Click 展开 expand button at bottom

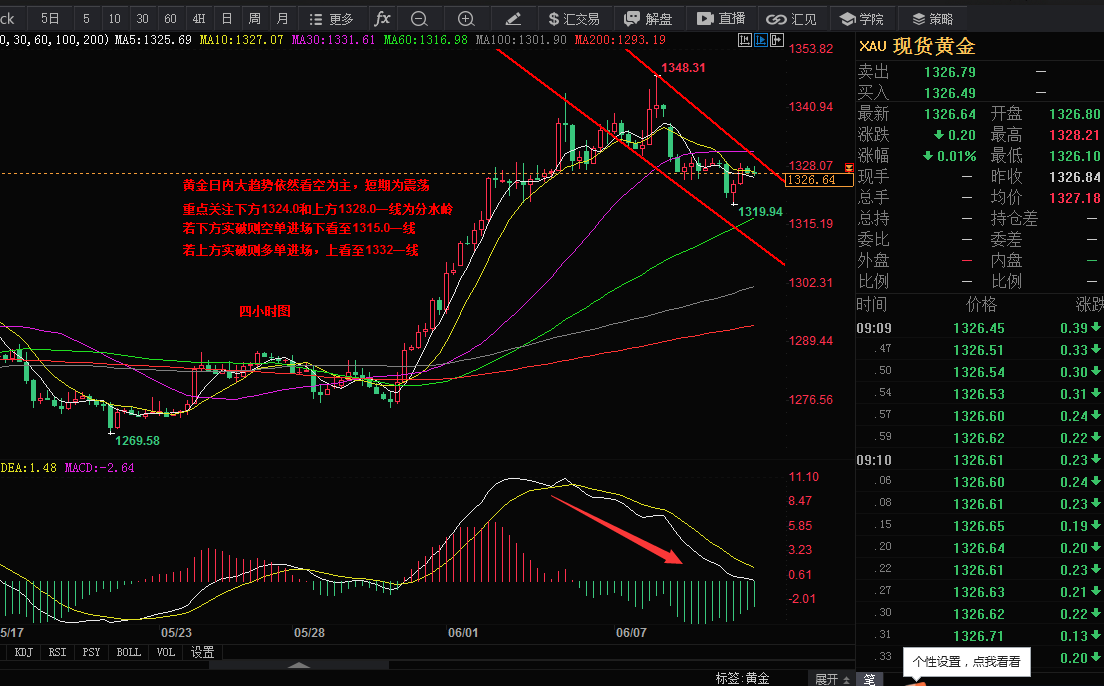click(x=832, y=679)
